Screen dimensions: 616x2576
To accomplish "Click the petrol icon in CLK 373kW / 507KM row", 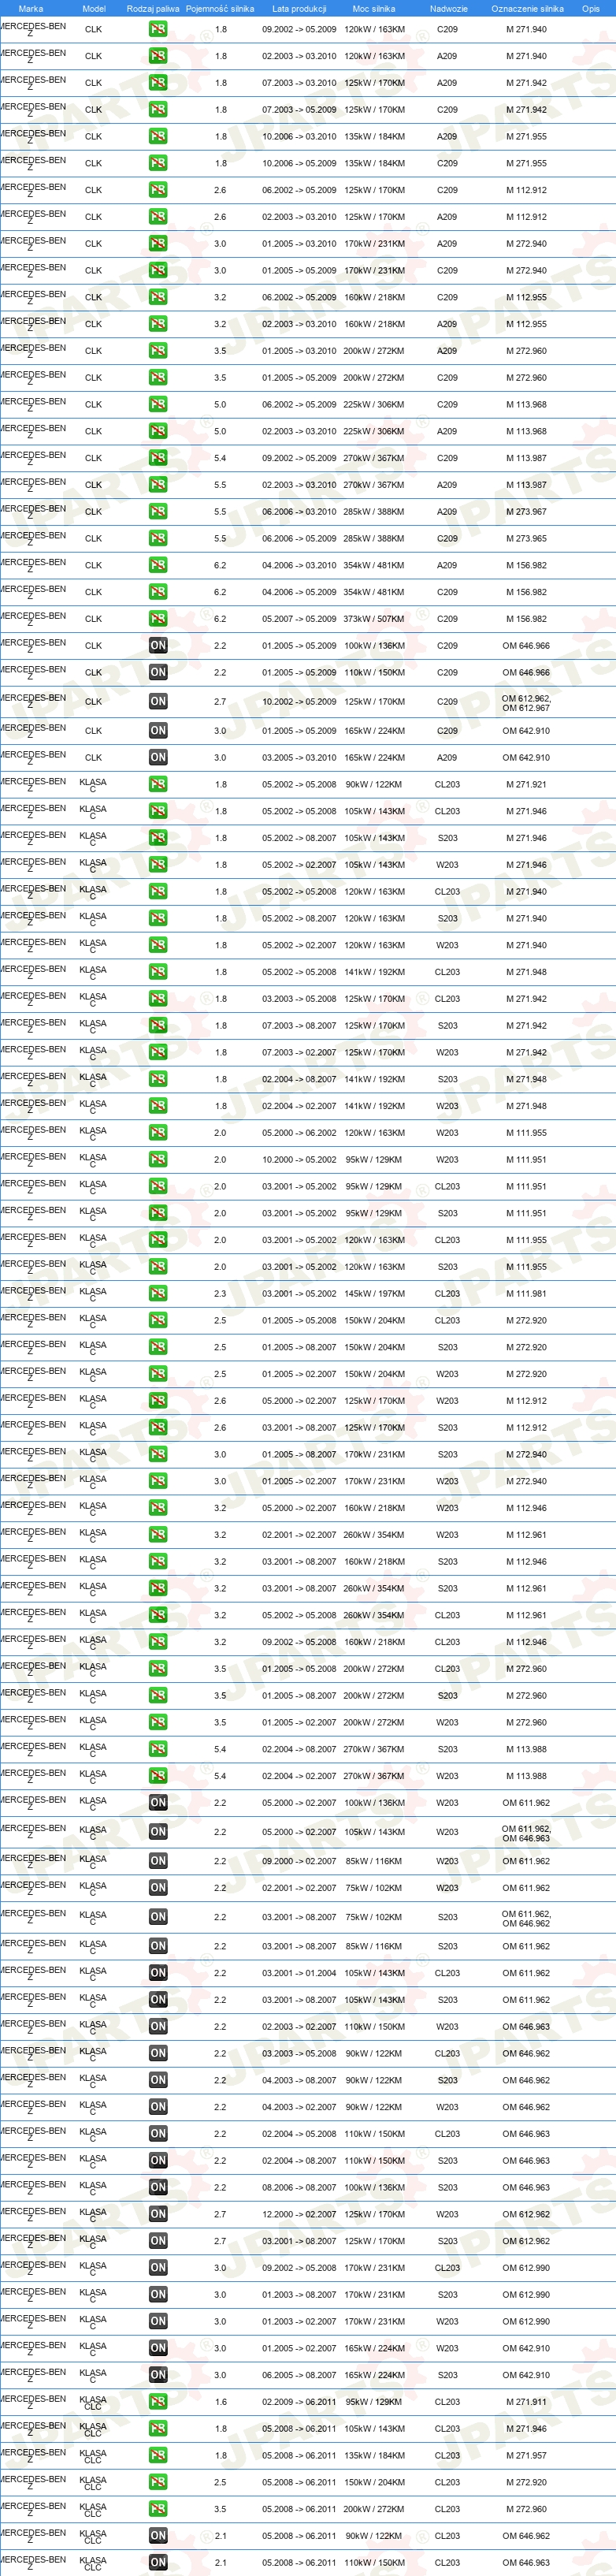I will 158,619.
